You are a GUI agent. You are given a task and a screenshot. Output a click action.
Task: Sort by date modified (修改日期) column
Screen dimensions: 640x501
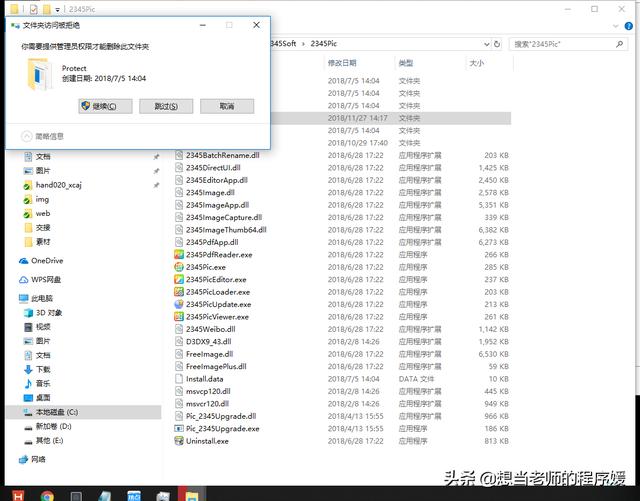tap(342, 63)
